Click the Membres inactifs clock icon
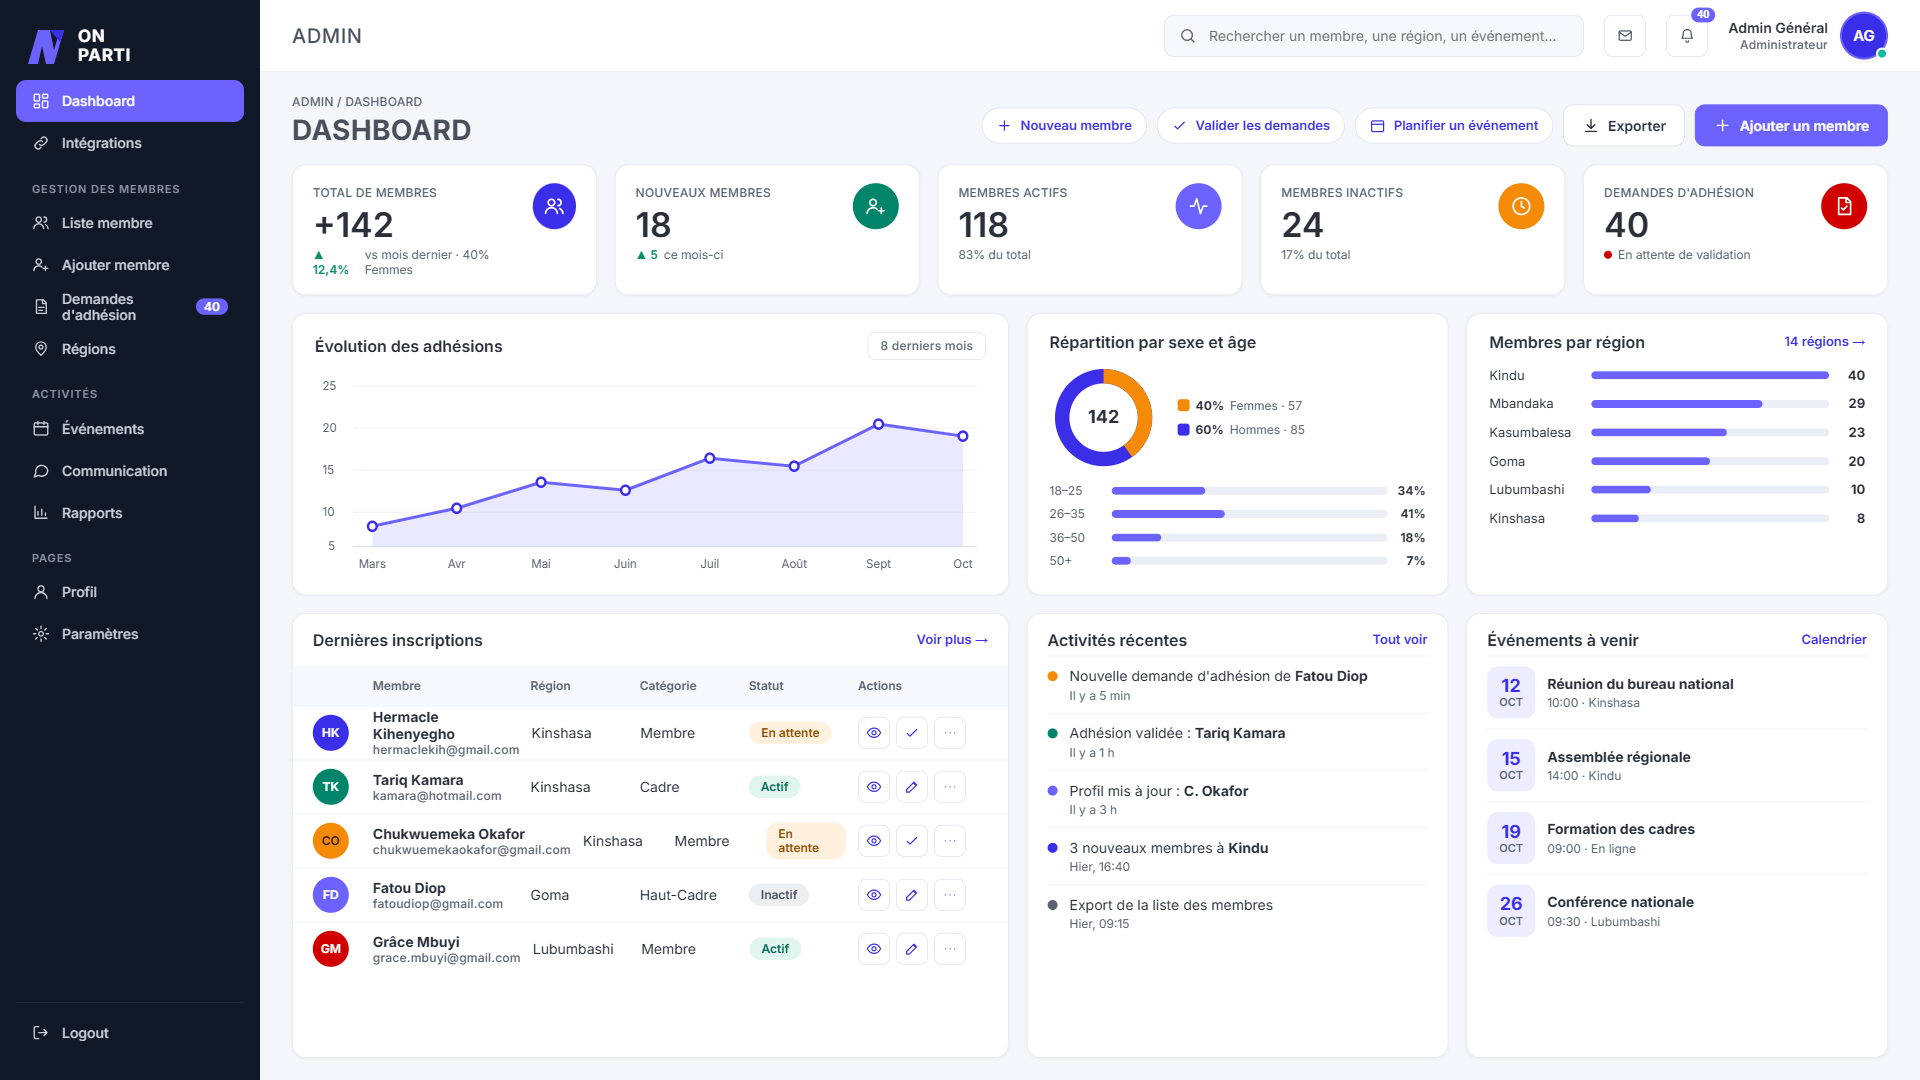1920x1080 pixels. [x=1521, y=206]
